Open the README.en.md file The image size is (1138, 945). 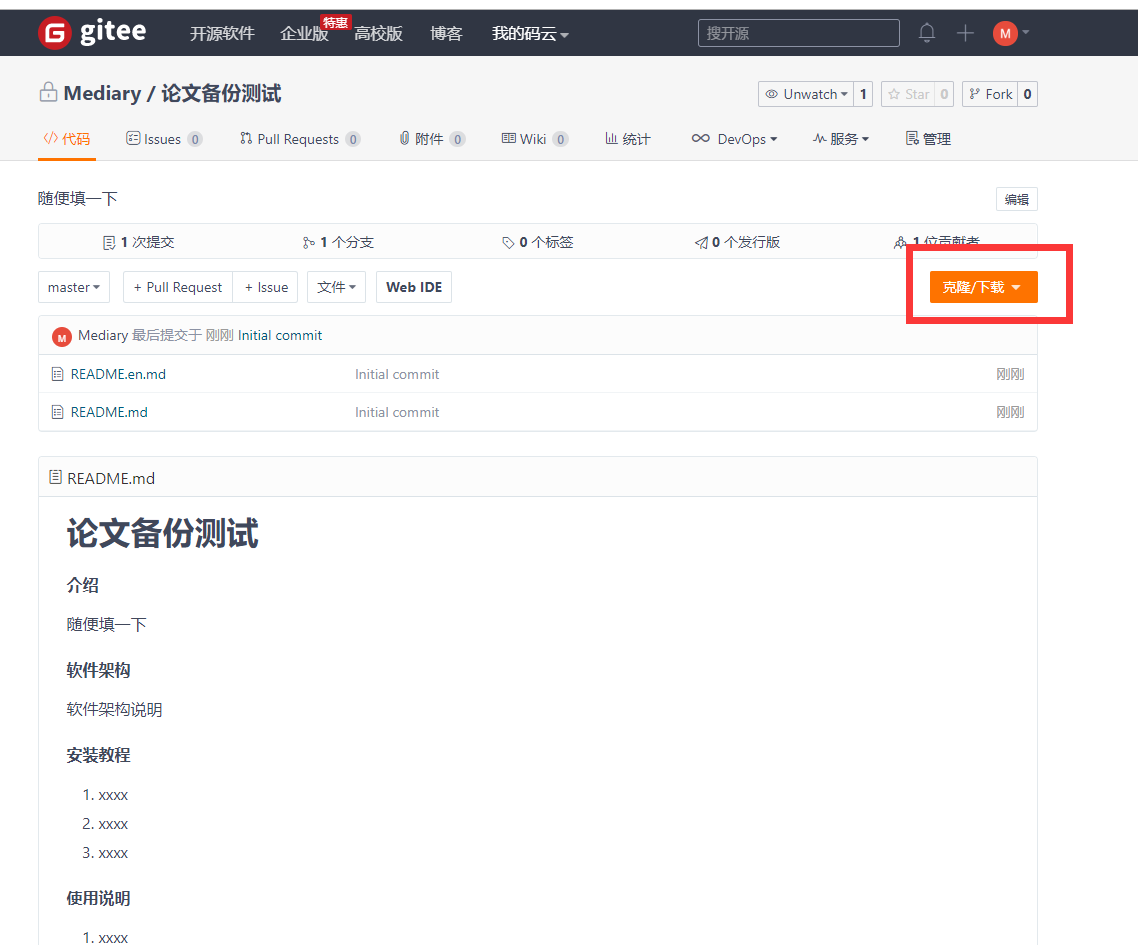coord(118,375)
